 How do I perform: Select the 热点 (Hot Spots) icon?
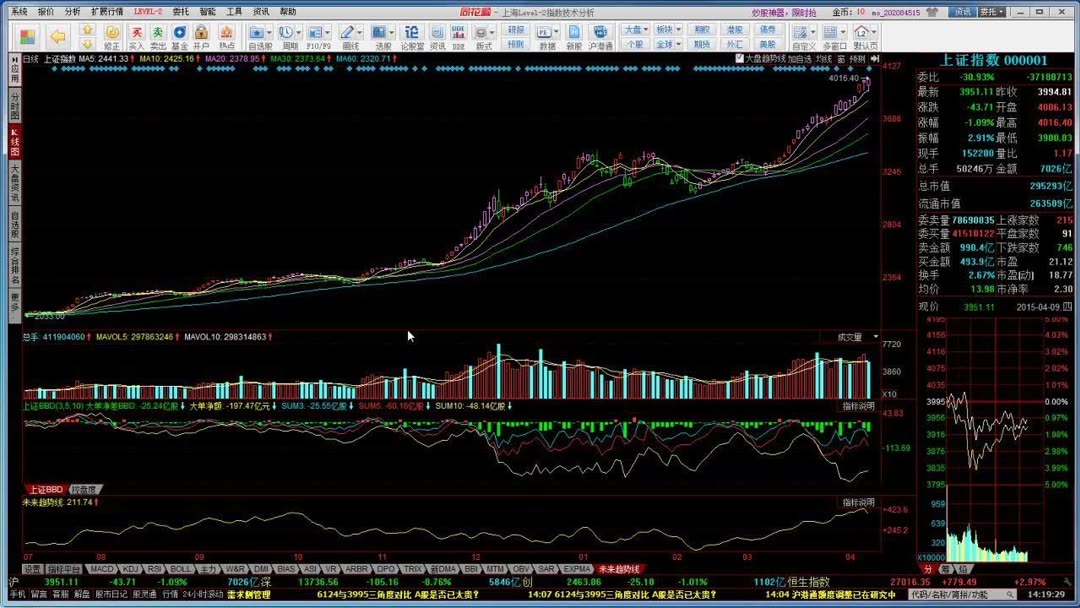[225, 30]
